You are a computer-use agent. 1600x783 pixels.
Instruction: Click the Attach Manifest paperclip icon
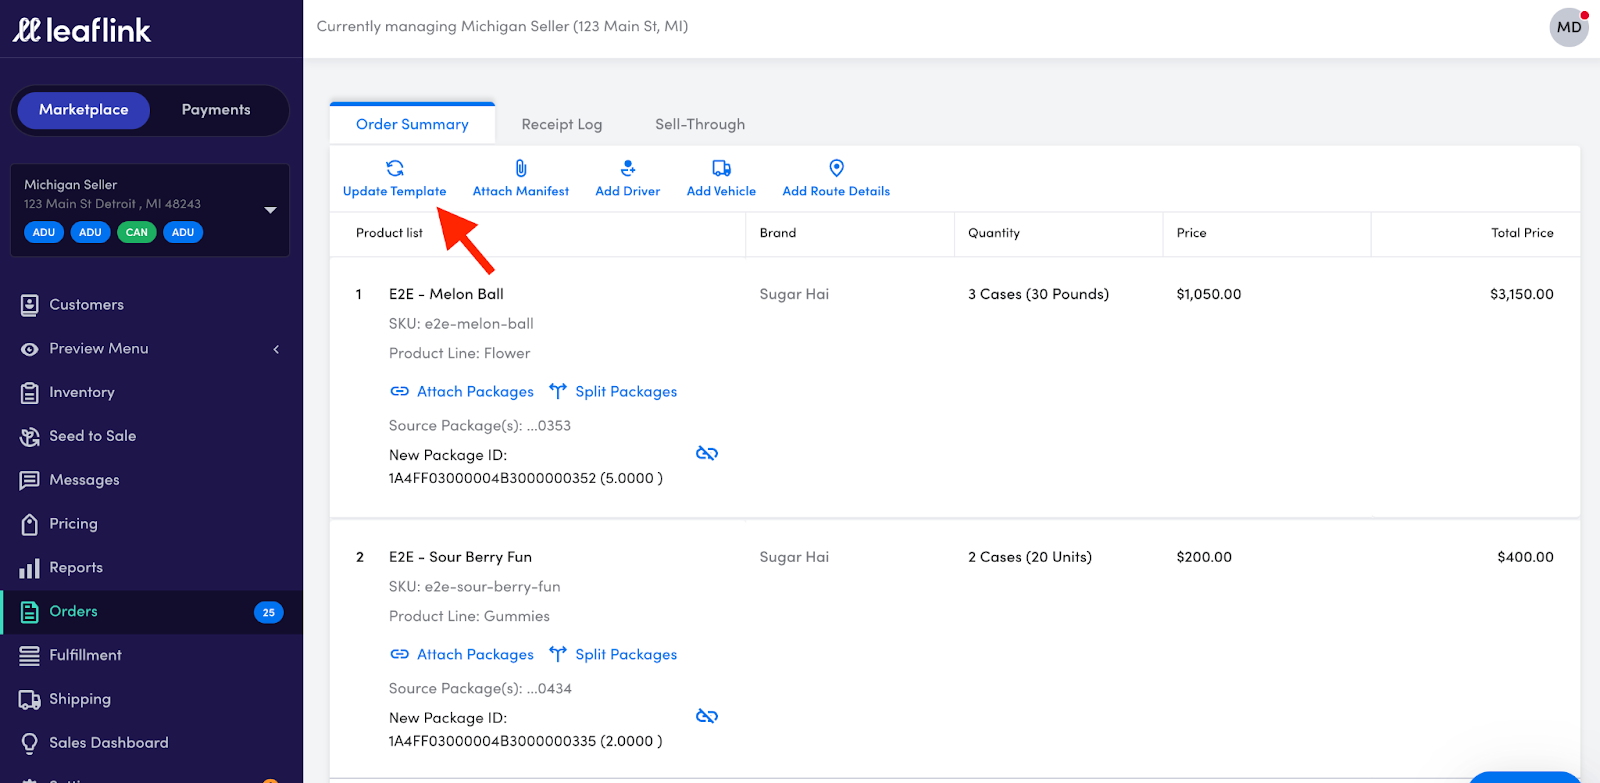(x=521, y=168)
